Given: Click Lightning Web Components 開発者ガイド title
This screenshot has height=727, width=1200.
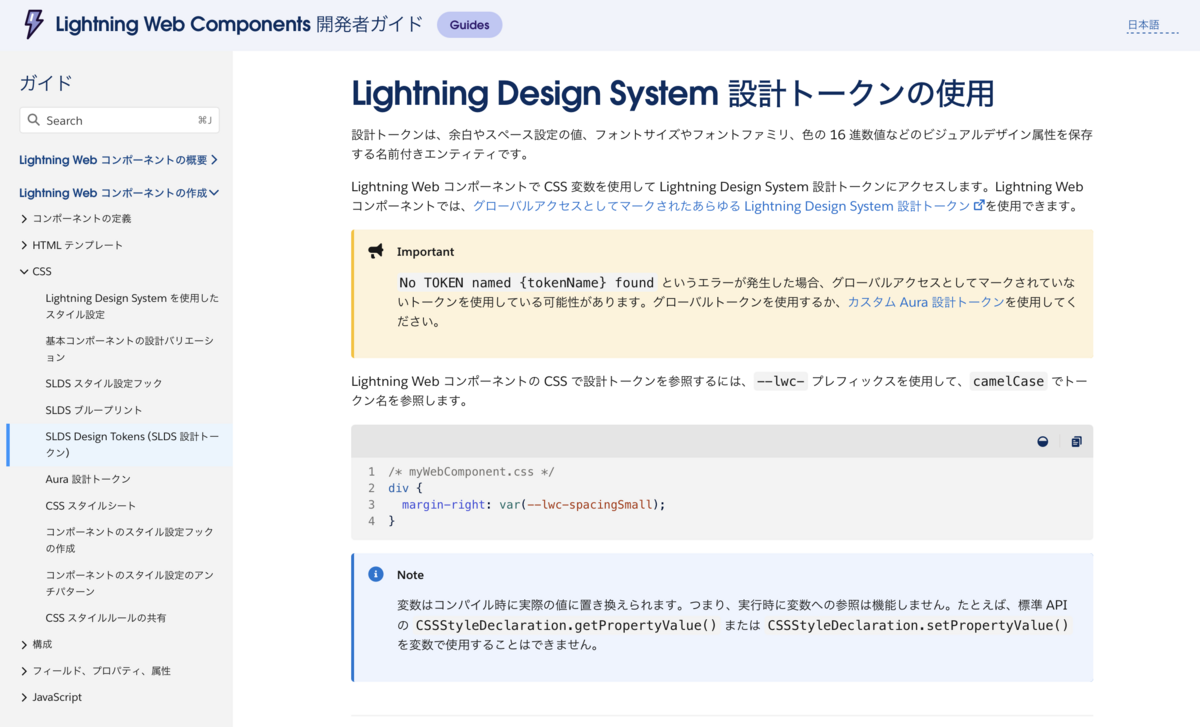Looking at the screenshot, I should 239,24.
